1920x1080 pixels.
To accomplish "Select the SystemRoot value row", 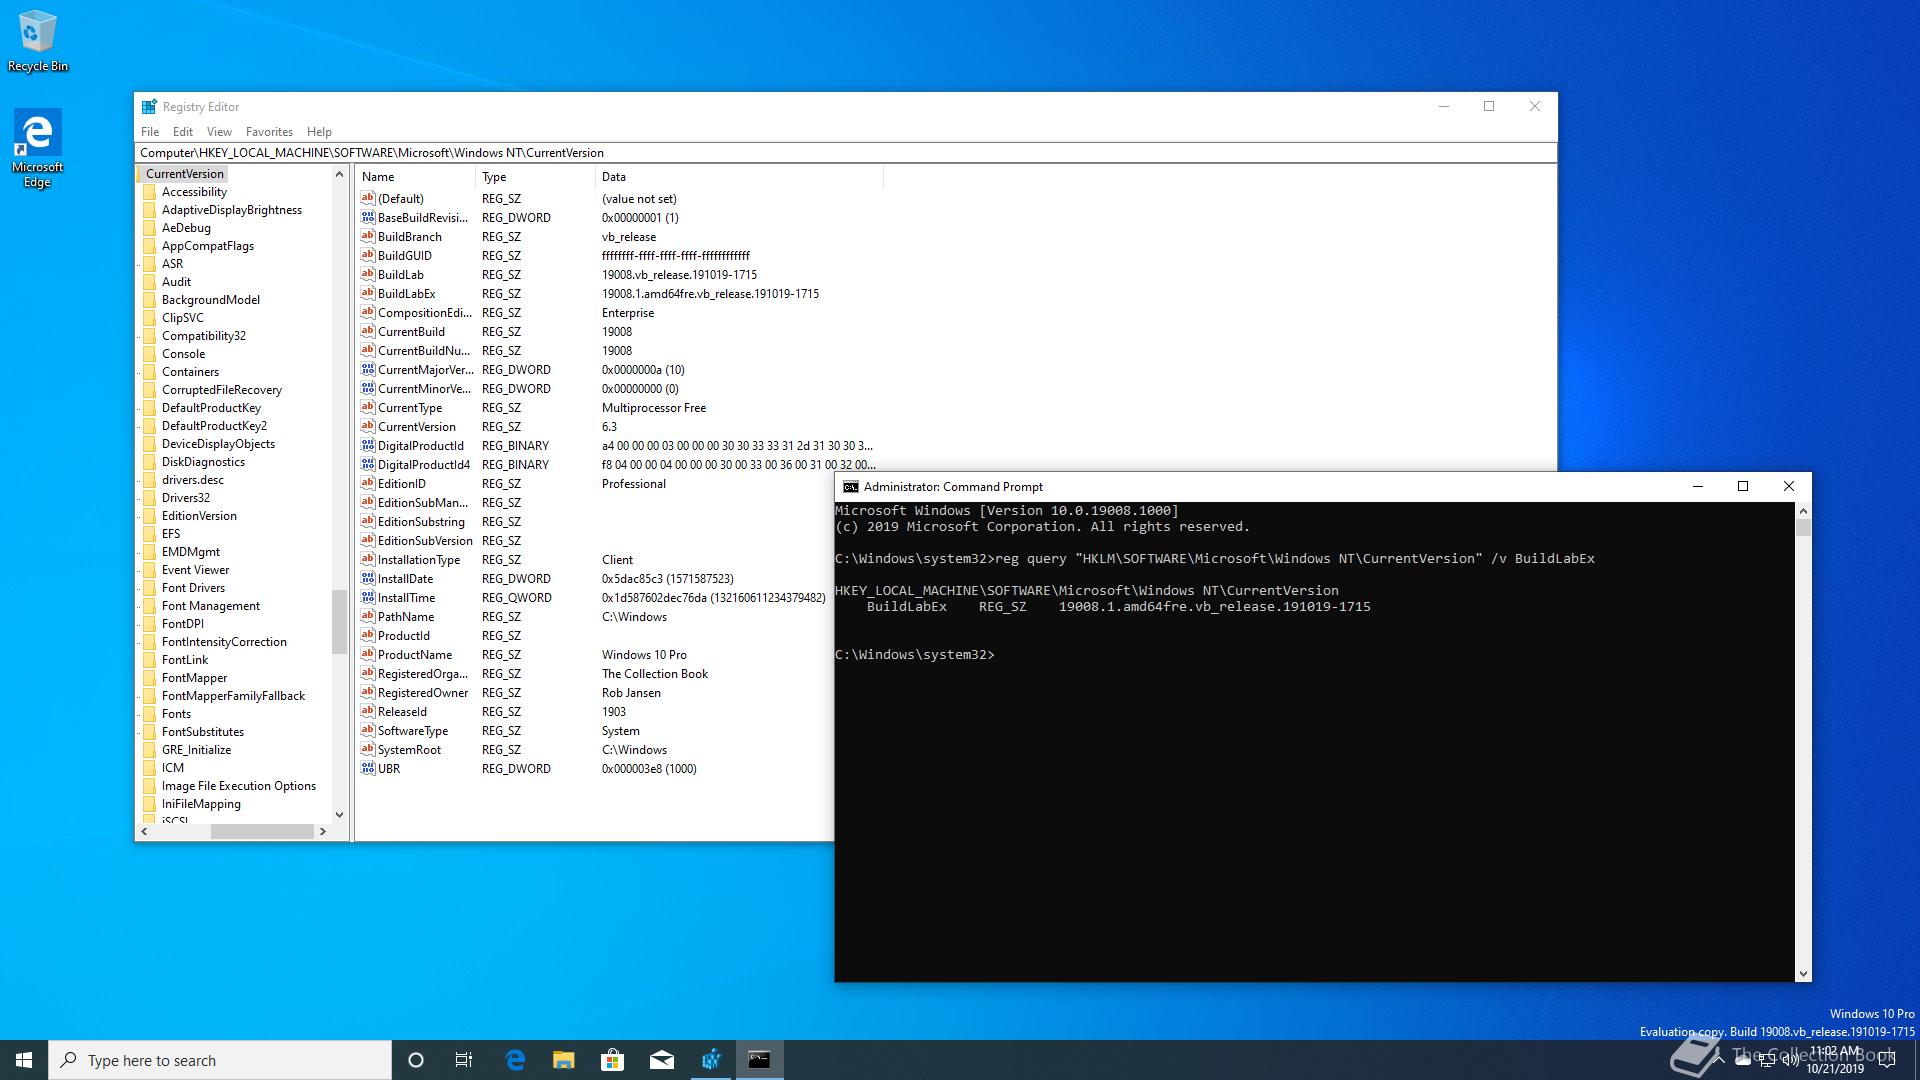I will coord(595,750).
